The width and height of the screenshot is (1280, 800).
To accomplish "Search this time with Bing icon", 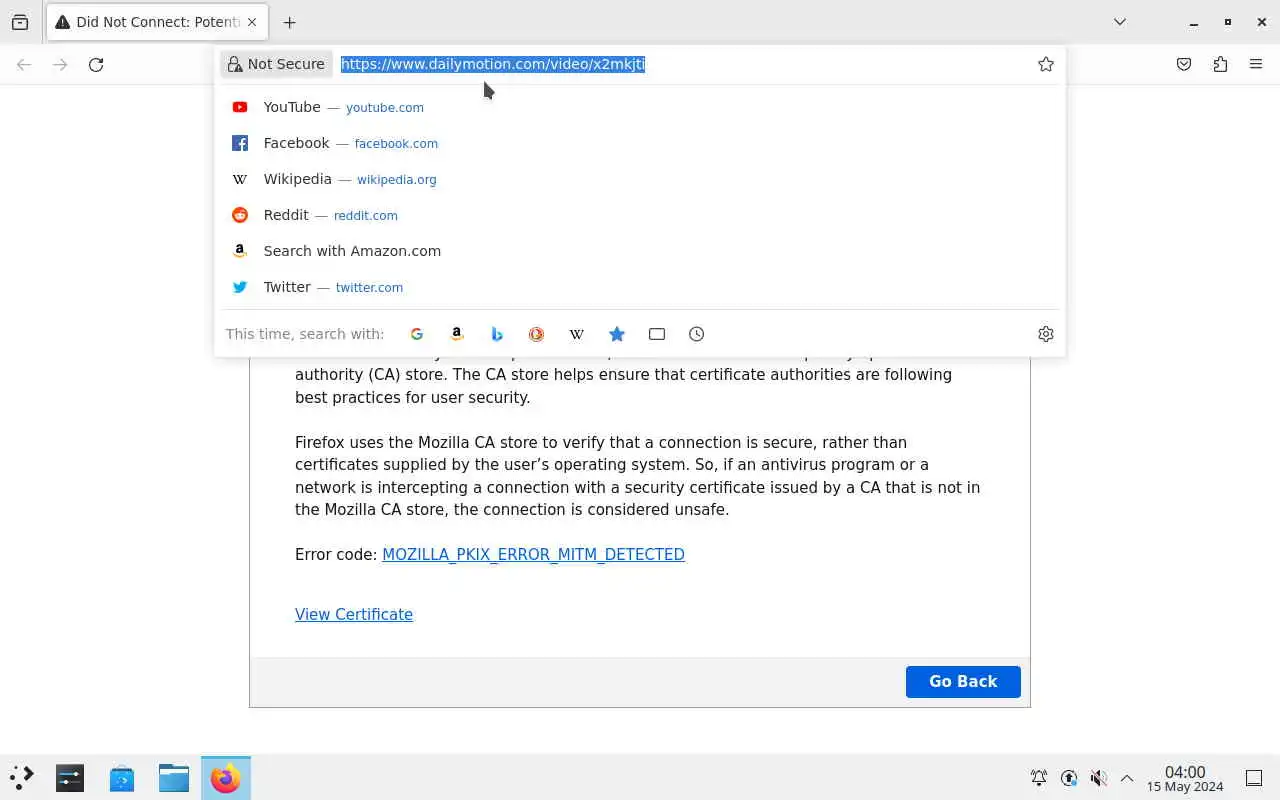I will 497,334.
